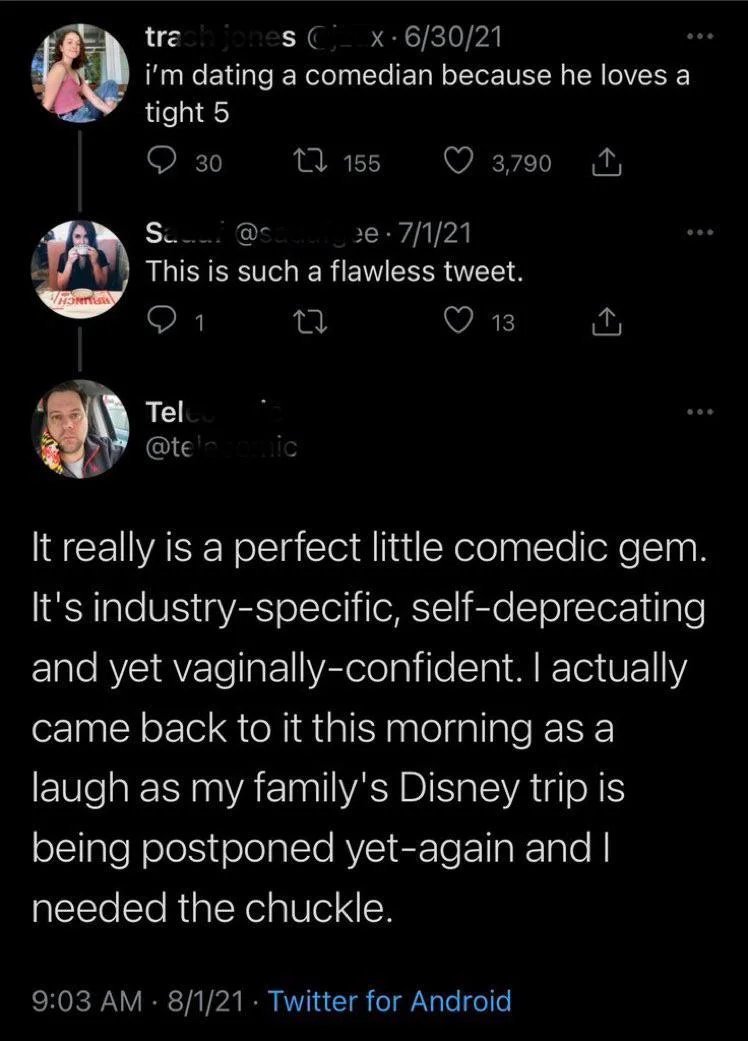The height and width of the screenshot is (1041, 748).
Task: Retweet the flawless tweet reply
Action: pyautogui.click(x=307, y=323)
